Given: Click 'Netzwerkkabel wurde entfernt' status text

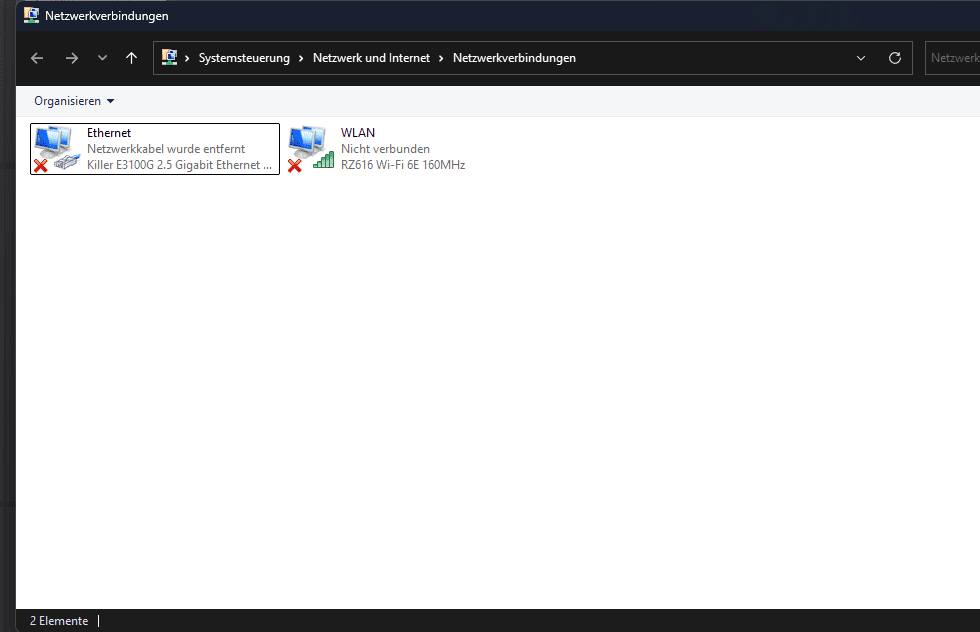Looking at the screenshot, I should [166, 149].
